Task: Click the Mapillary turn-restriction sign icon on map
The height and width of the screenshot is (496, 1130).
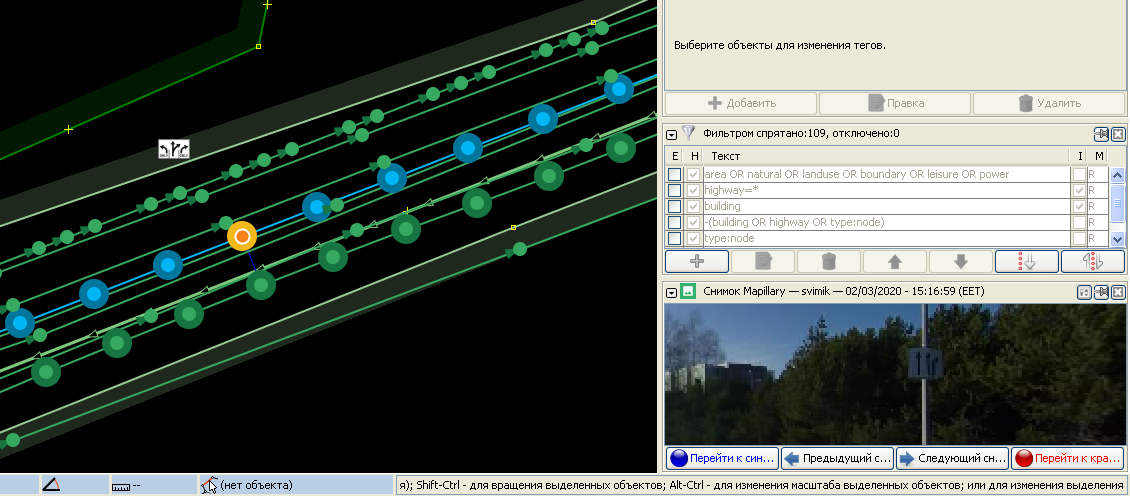Action: 174,150
